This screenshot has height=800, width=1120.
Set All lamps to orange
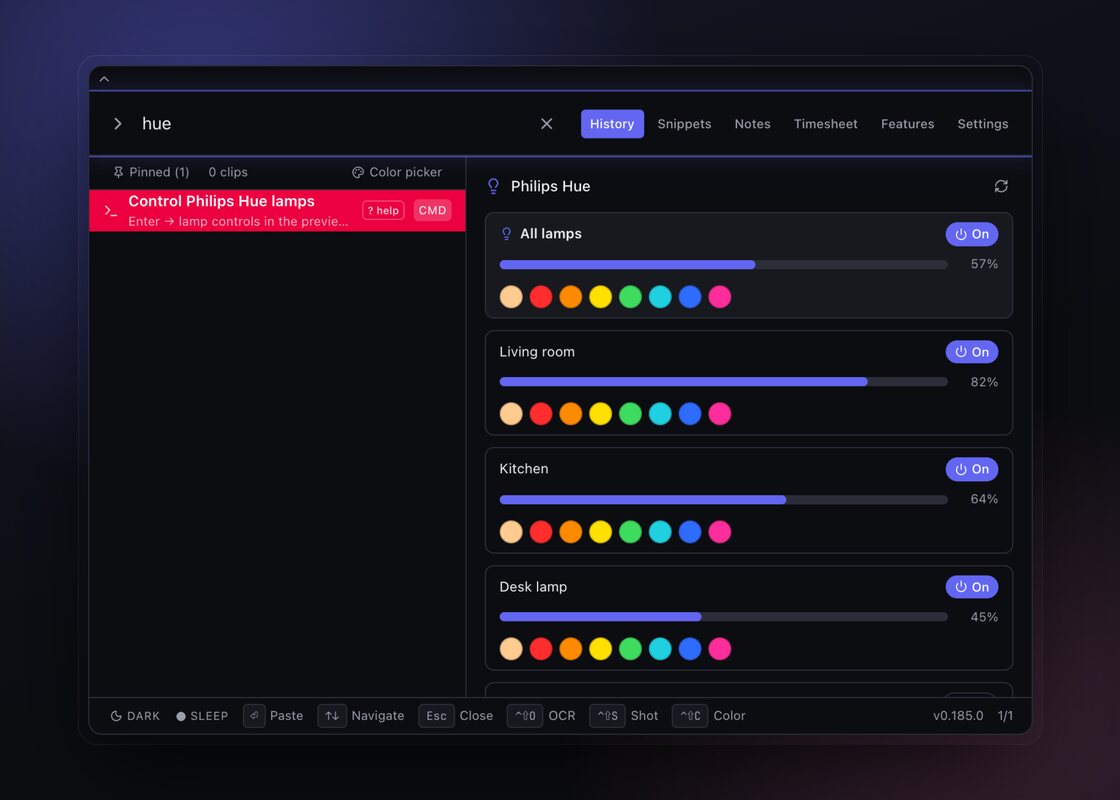pyautogui.click(x=571, y=296)
